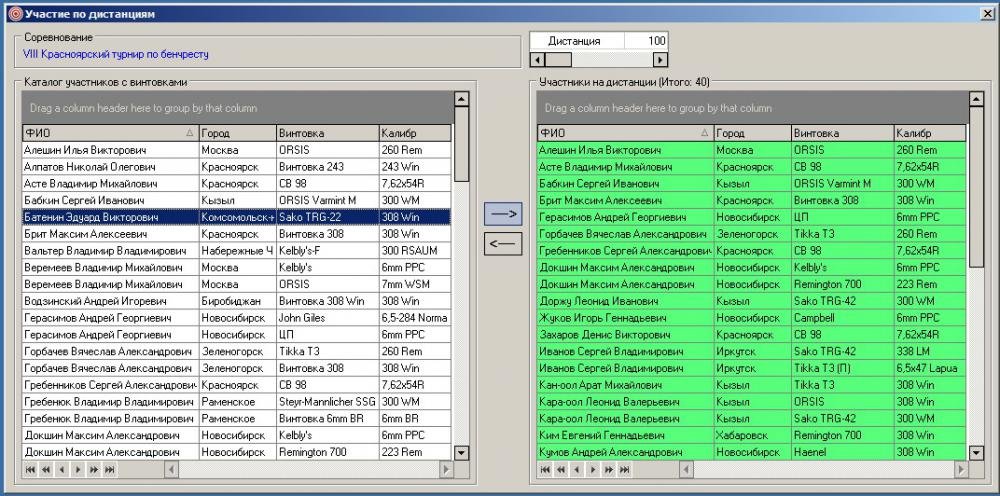Click the right arrow to add participant
Screen dimensions: 1000x496
[x=502, y=214]
